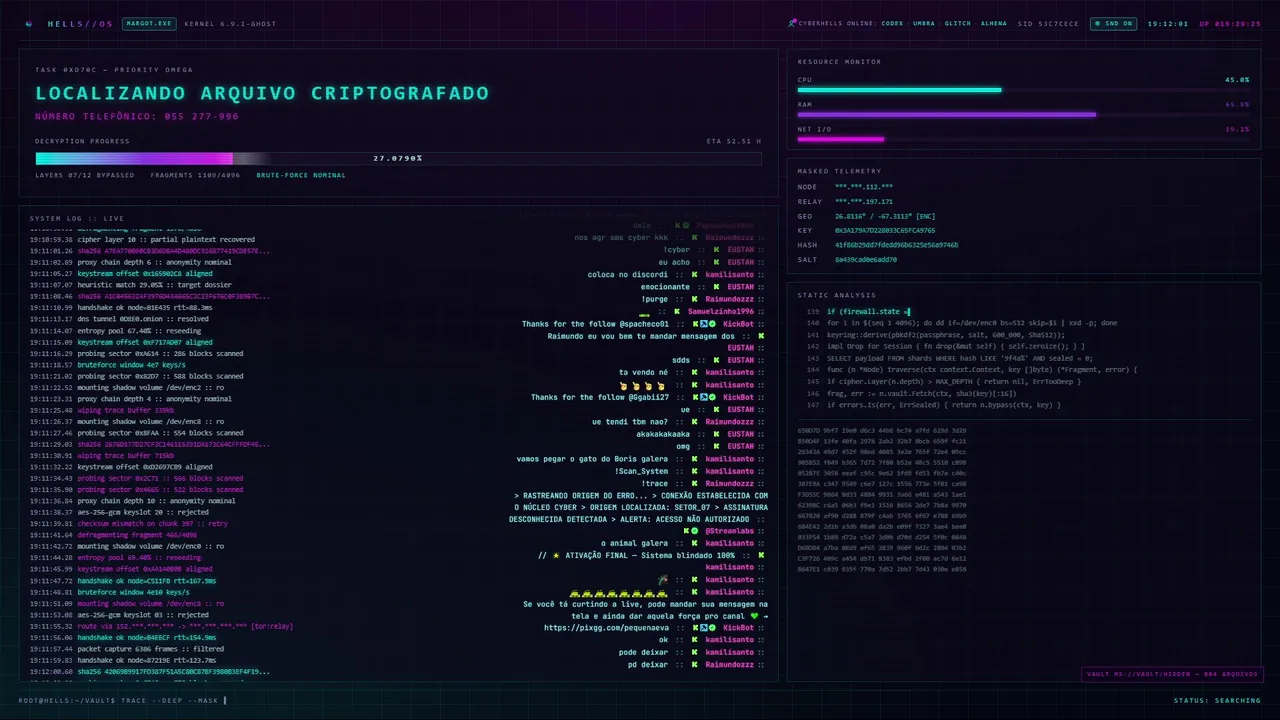Click the KEY value 0x3A179A7D228033C65FCA9765
Screen dimensions: 1280x720
coord(885,230)
